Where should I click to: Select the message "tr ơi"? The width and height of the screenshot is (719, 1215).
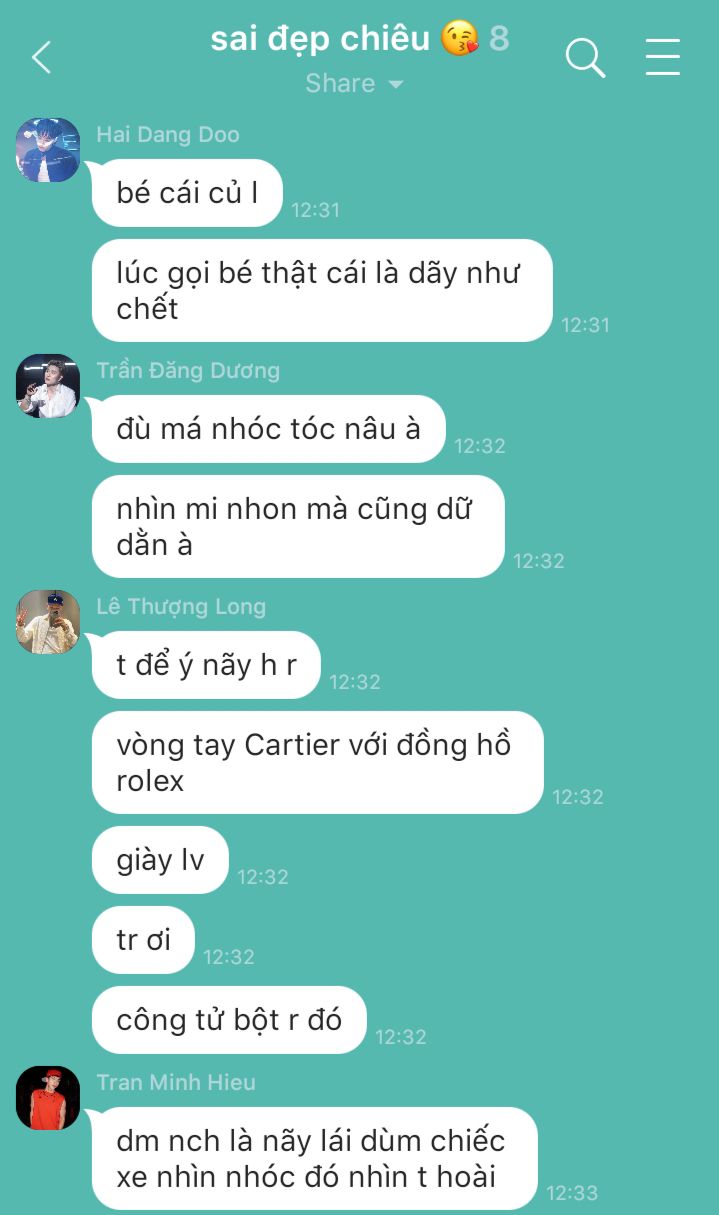tap(143, 940)
